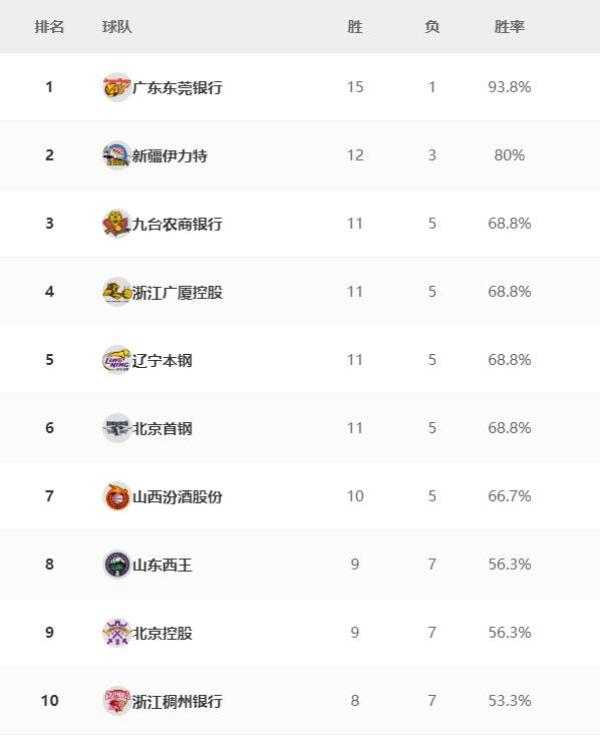Sort by the 胜率 column header
The height and width of the screenshot is (737, 600).
click(x=509, y=27)
